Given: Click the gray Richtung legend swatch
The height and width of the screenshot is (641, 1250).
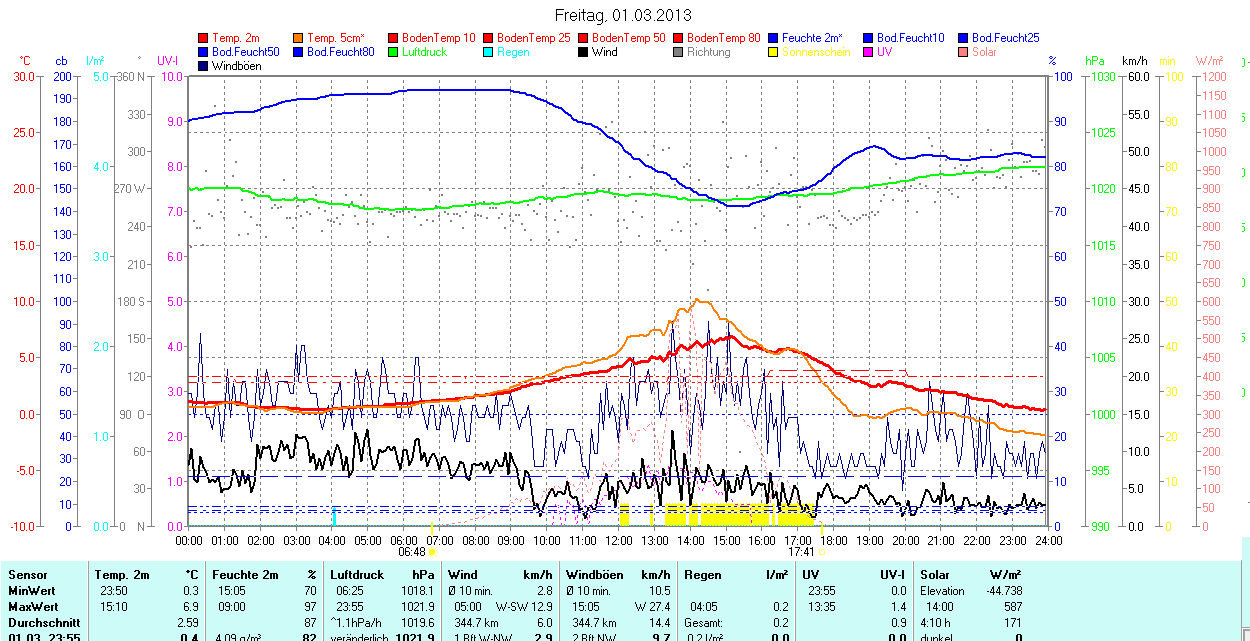Looking at the screenshot, I should pos(678,51).
